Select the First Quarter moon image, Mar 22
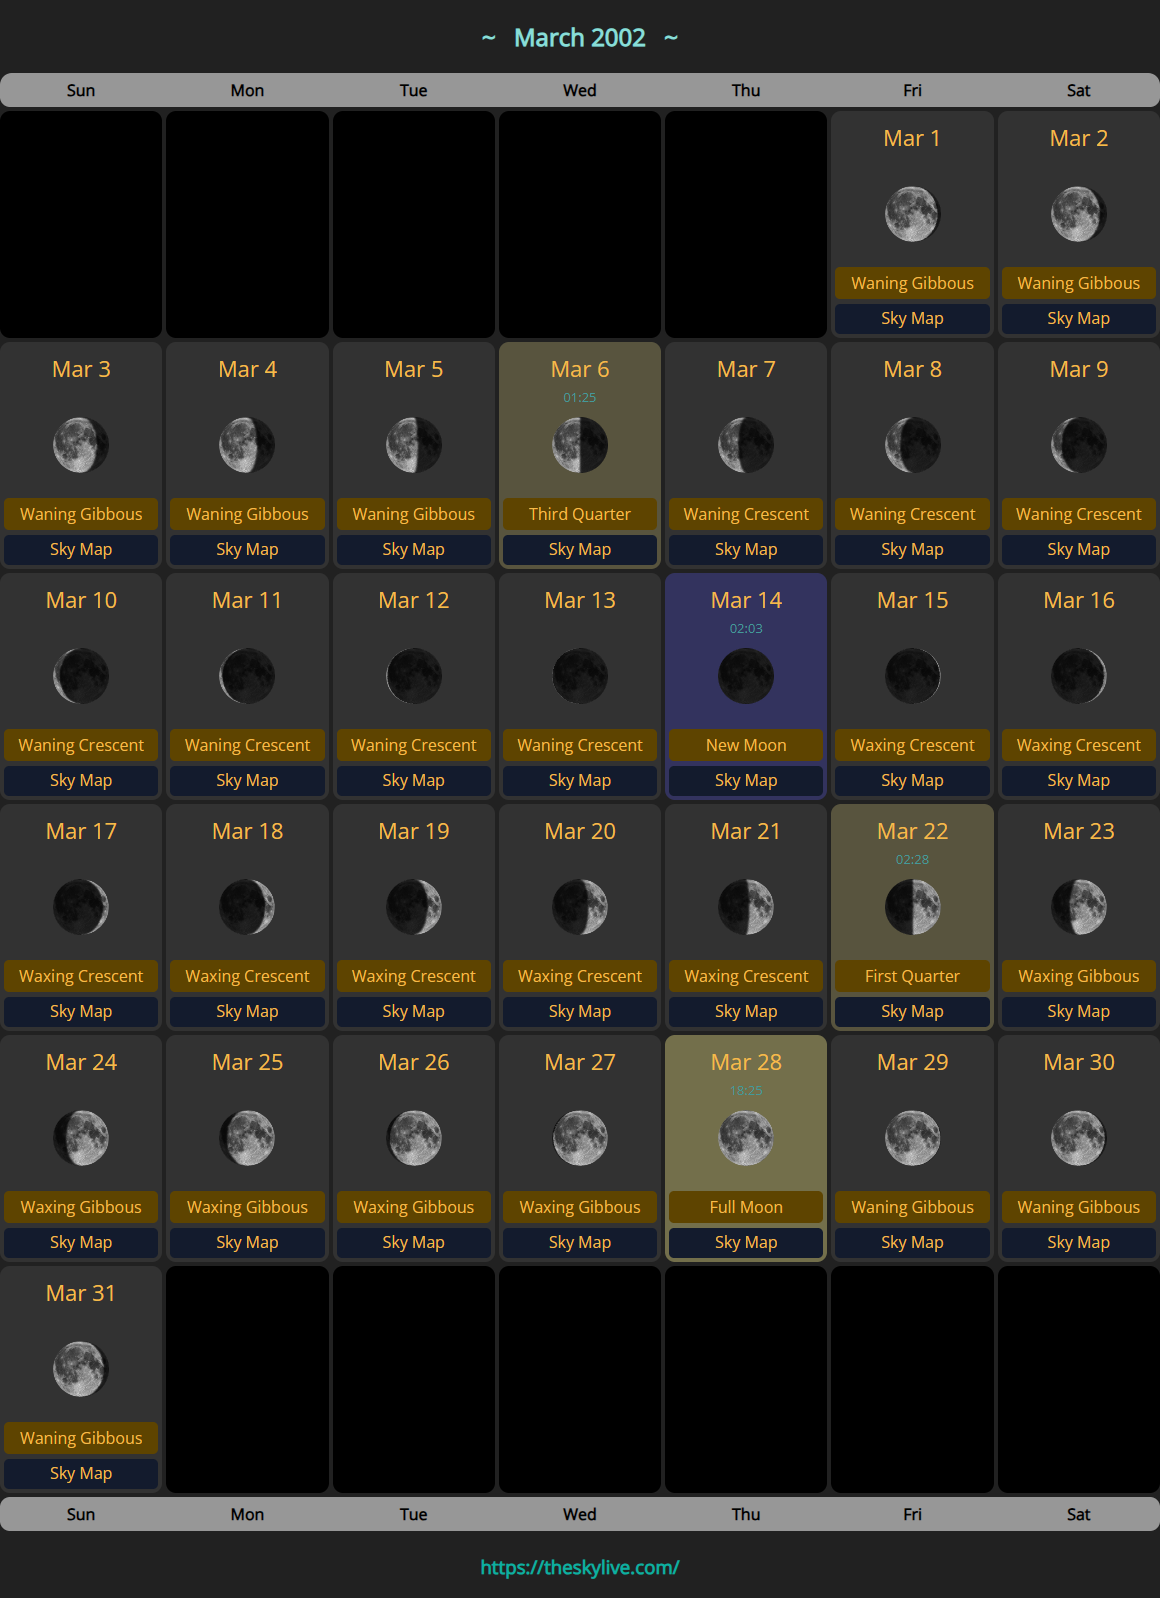This screenshot has height=1598, width=1160. click(x=912, y=907)
